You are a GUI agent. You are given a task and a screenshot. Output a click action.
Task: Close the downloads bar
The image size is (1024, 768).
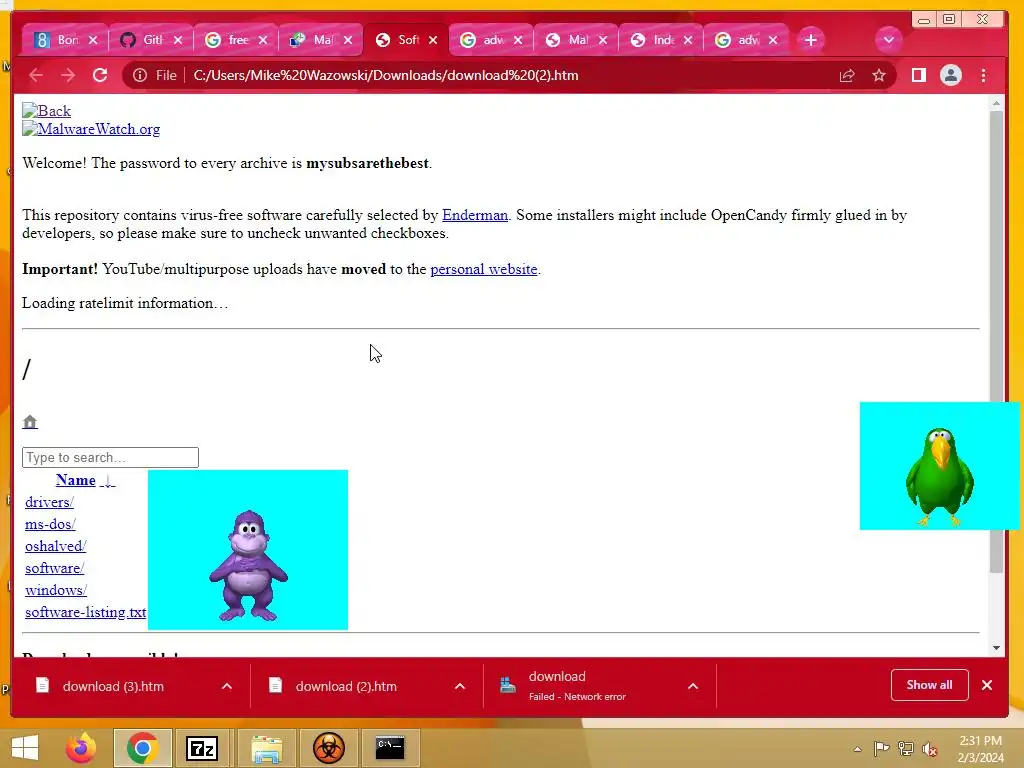pyautogui.click(x=987, y=685)
